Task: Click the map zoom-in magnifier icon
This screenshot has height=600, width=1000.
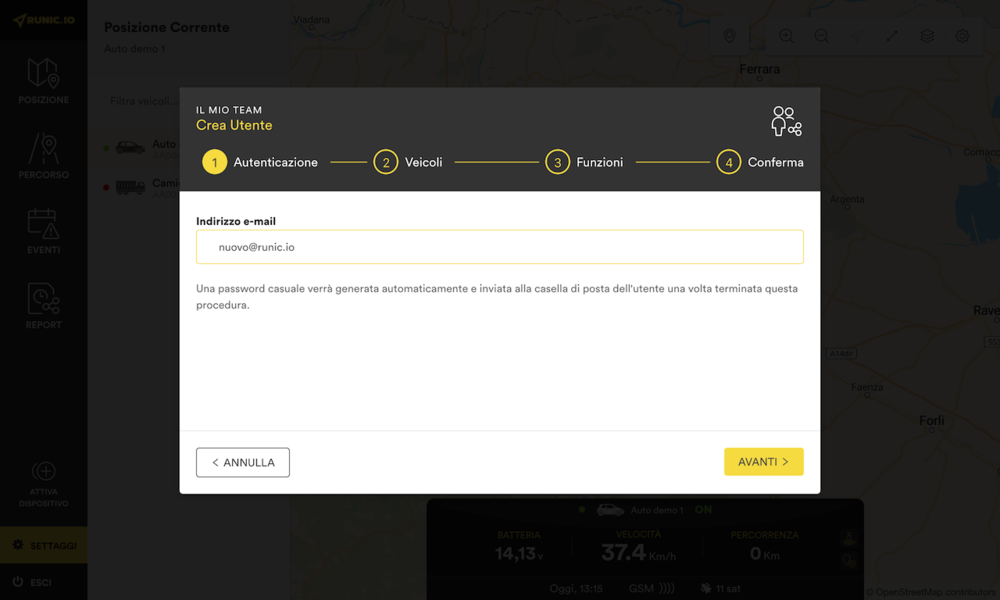Action: 786,36
